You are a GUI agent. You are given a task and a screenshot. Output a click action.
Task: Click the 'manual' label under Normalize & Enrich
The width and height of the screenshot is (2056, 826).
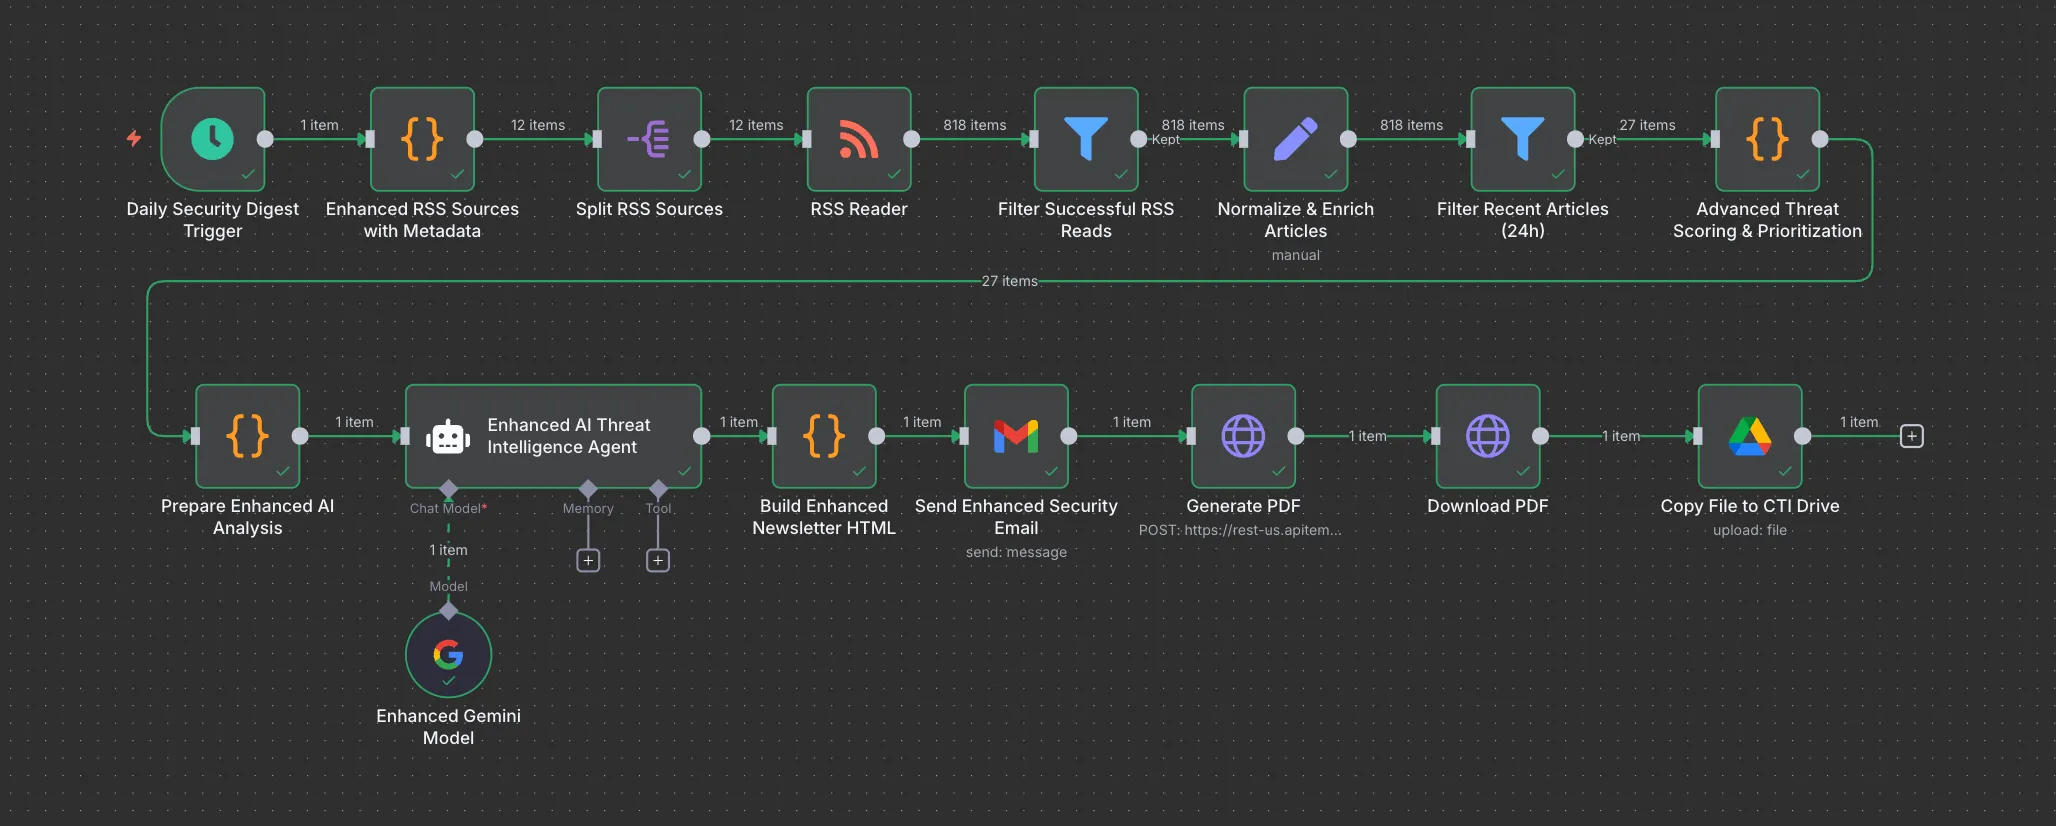click(x=1296, y=255)
